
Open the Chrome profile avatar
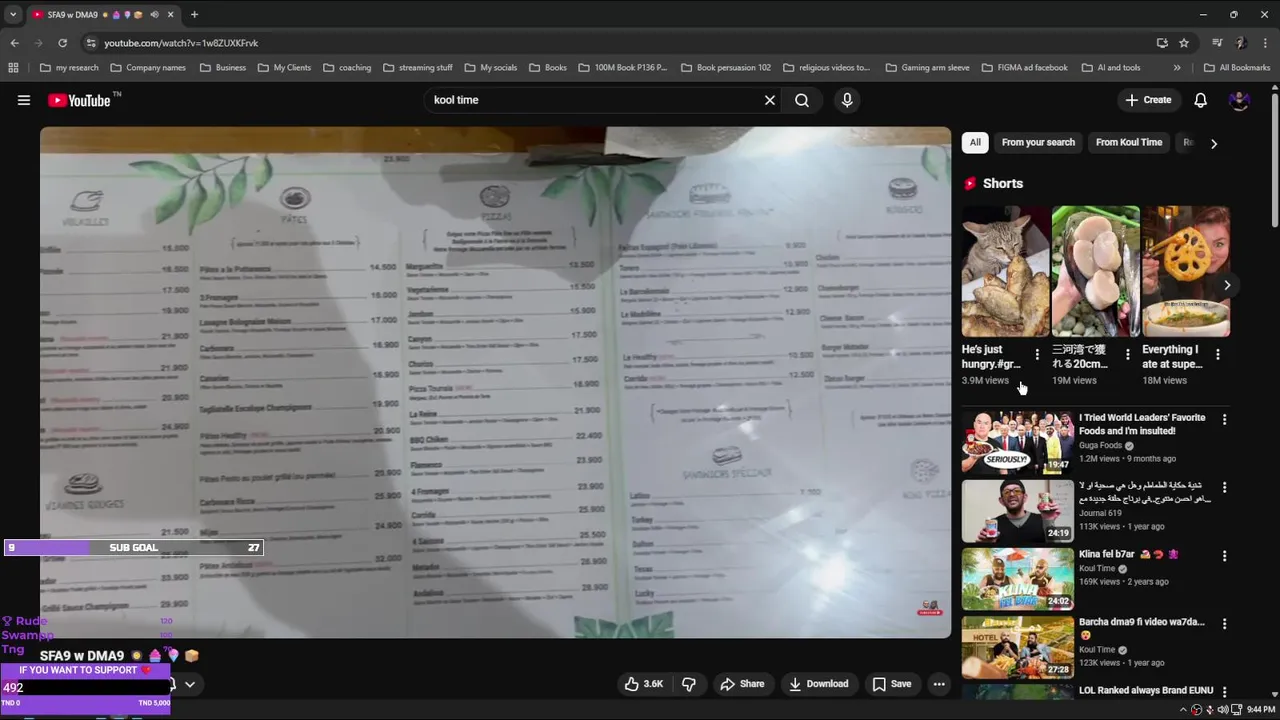pos(1240,43)
